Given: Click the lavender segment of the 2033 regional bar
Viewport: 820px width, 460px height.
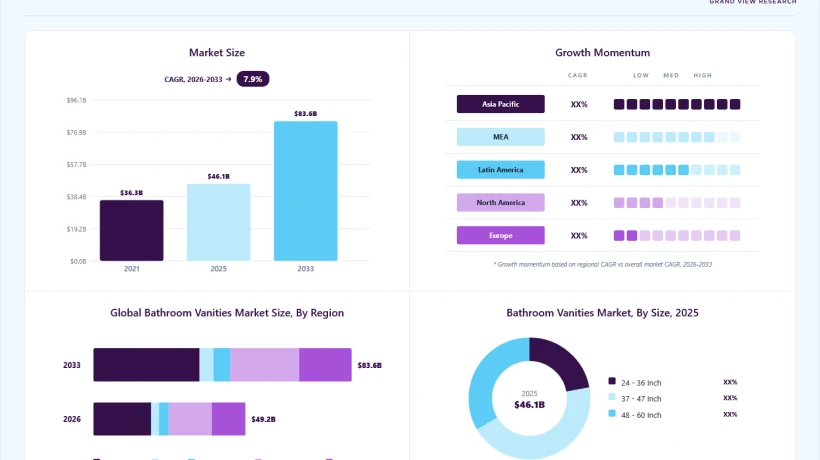Looking at the screenshot, I should point(265,365).
